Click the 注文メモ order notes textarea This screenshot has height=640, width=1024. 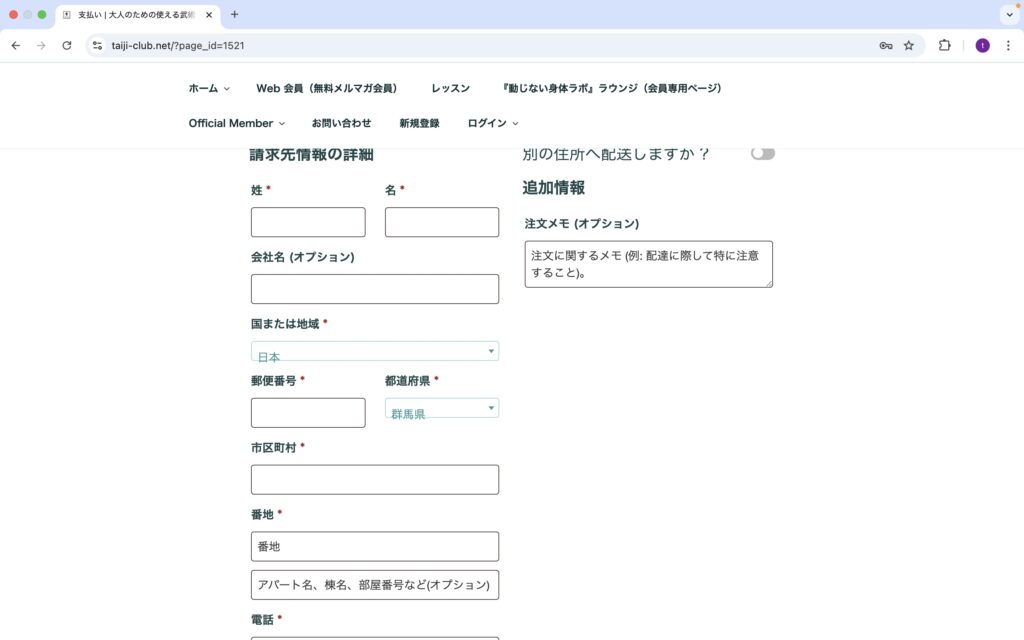click(648, 264)
